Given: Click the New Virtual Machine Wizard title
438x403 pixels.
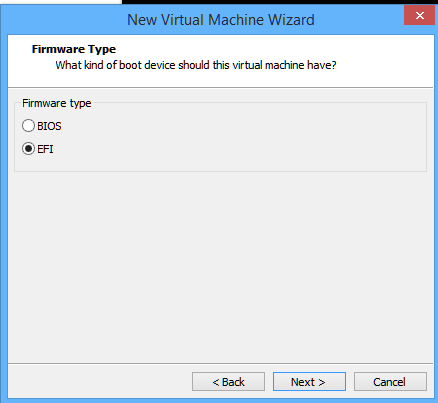Looking at the screenshot, I should click(221, 20).
